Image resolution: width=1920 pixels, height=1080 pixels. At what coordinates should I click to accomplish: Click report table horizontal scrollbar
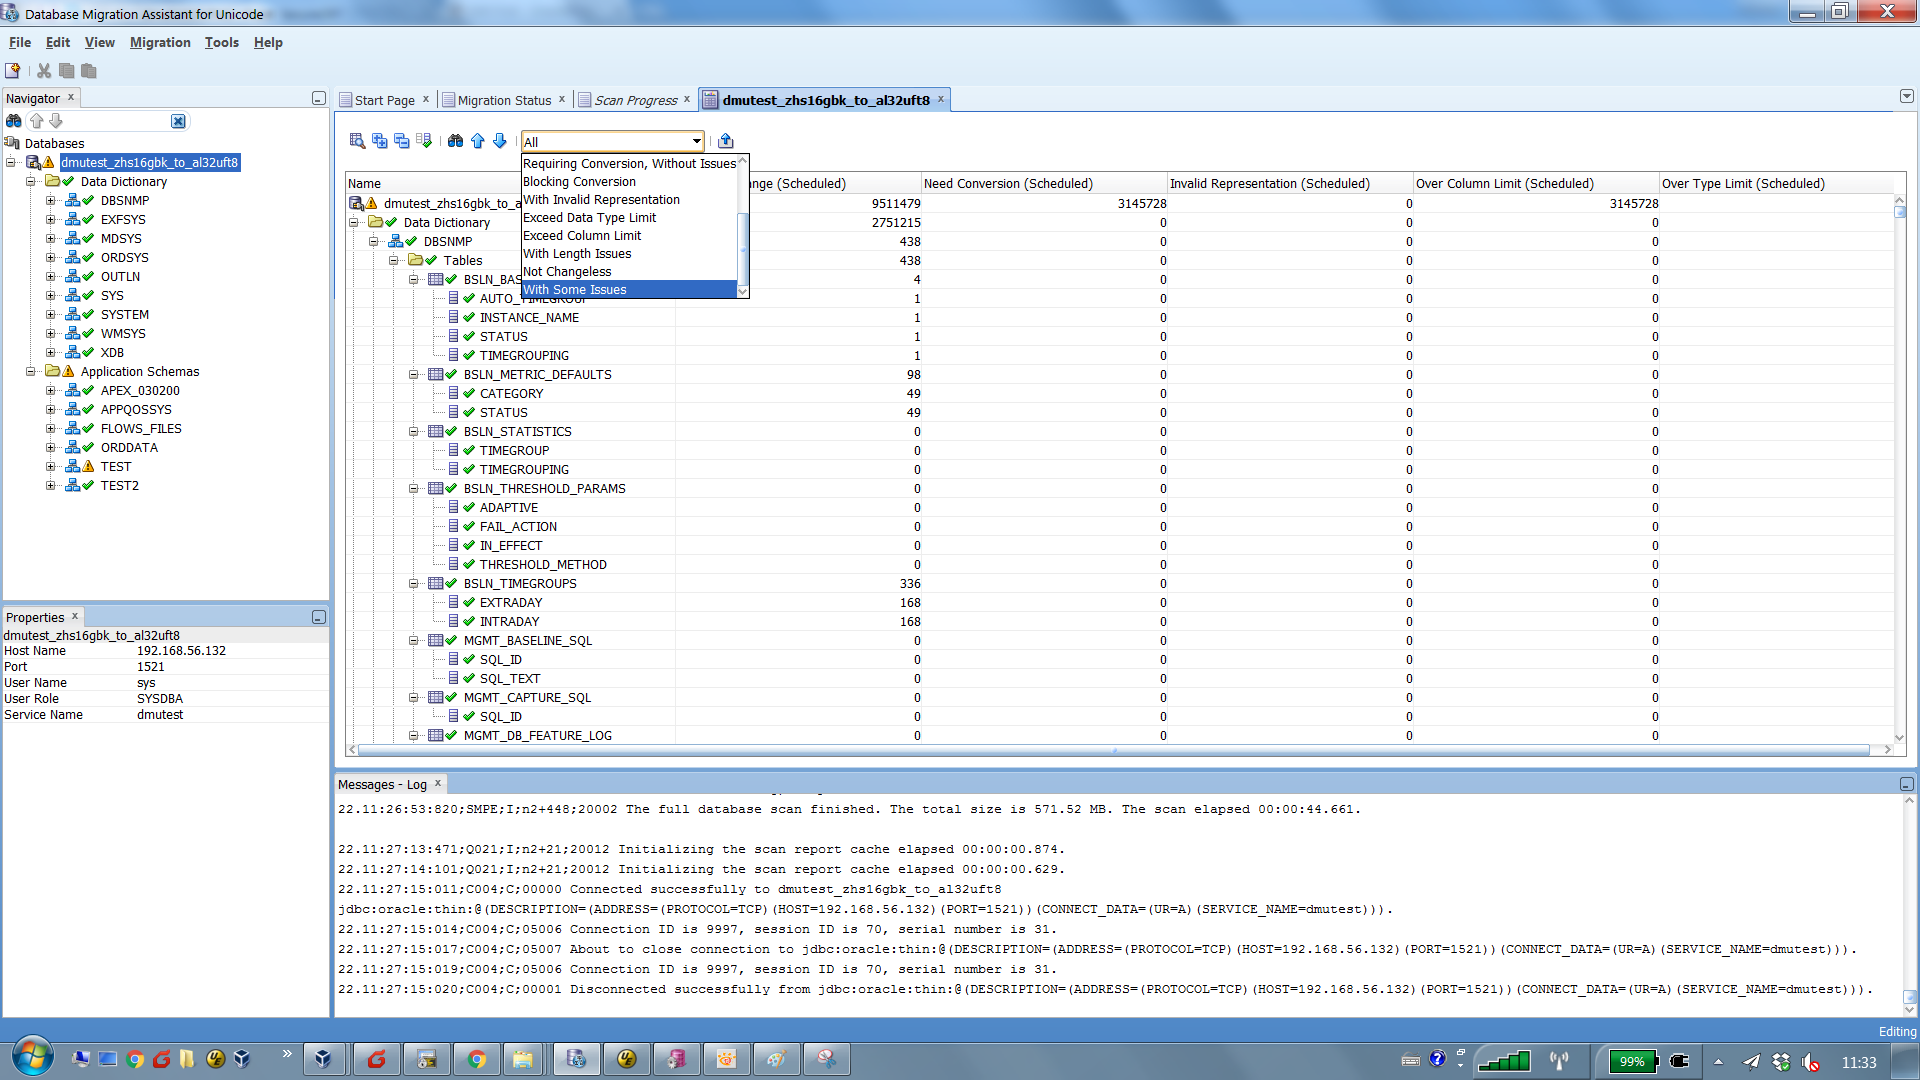click(1113, 750)
